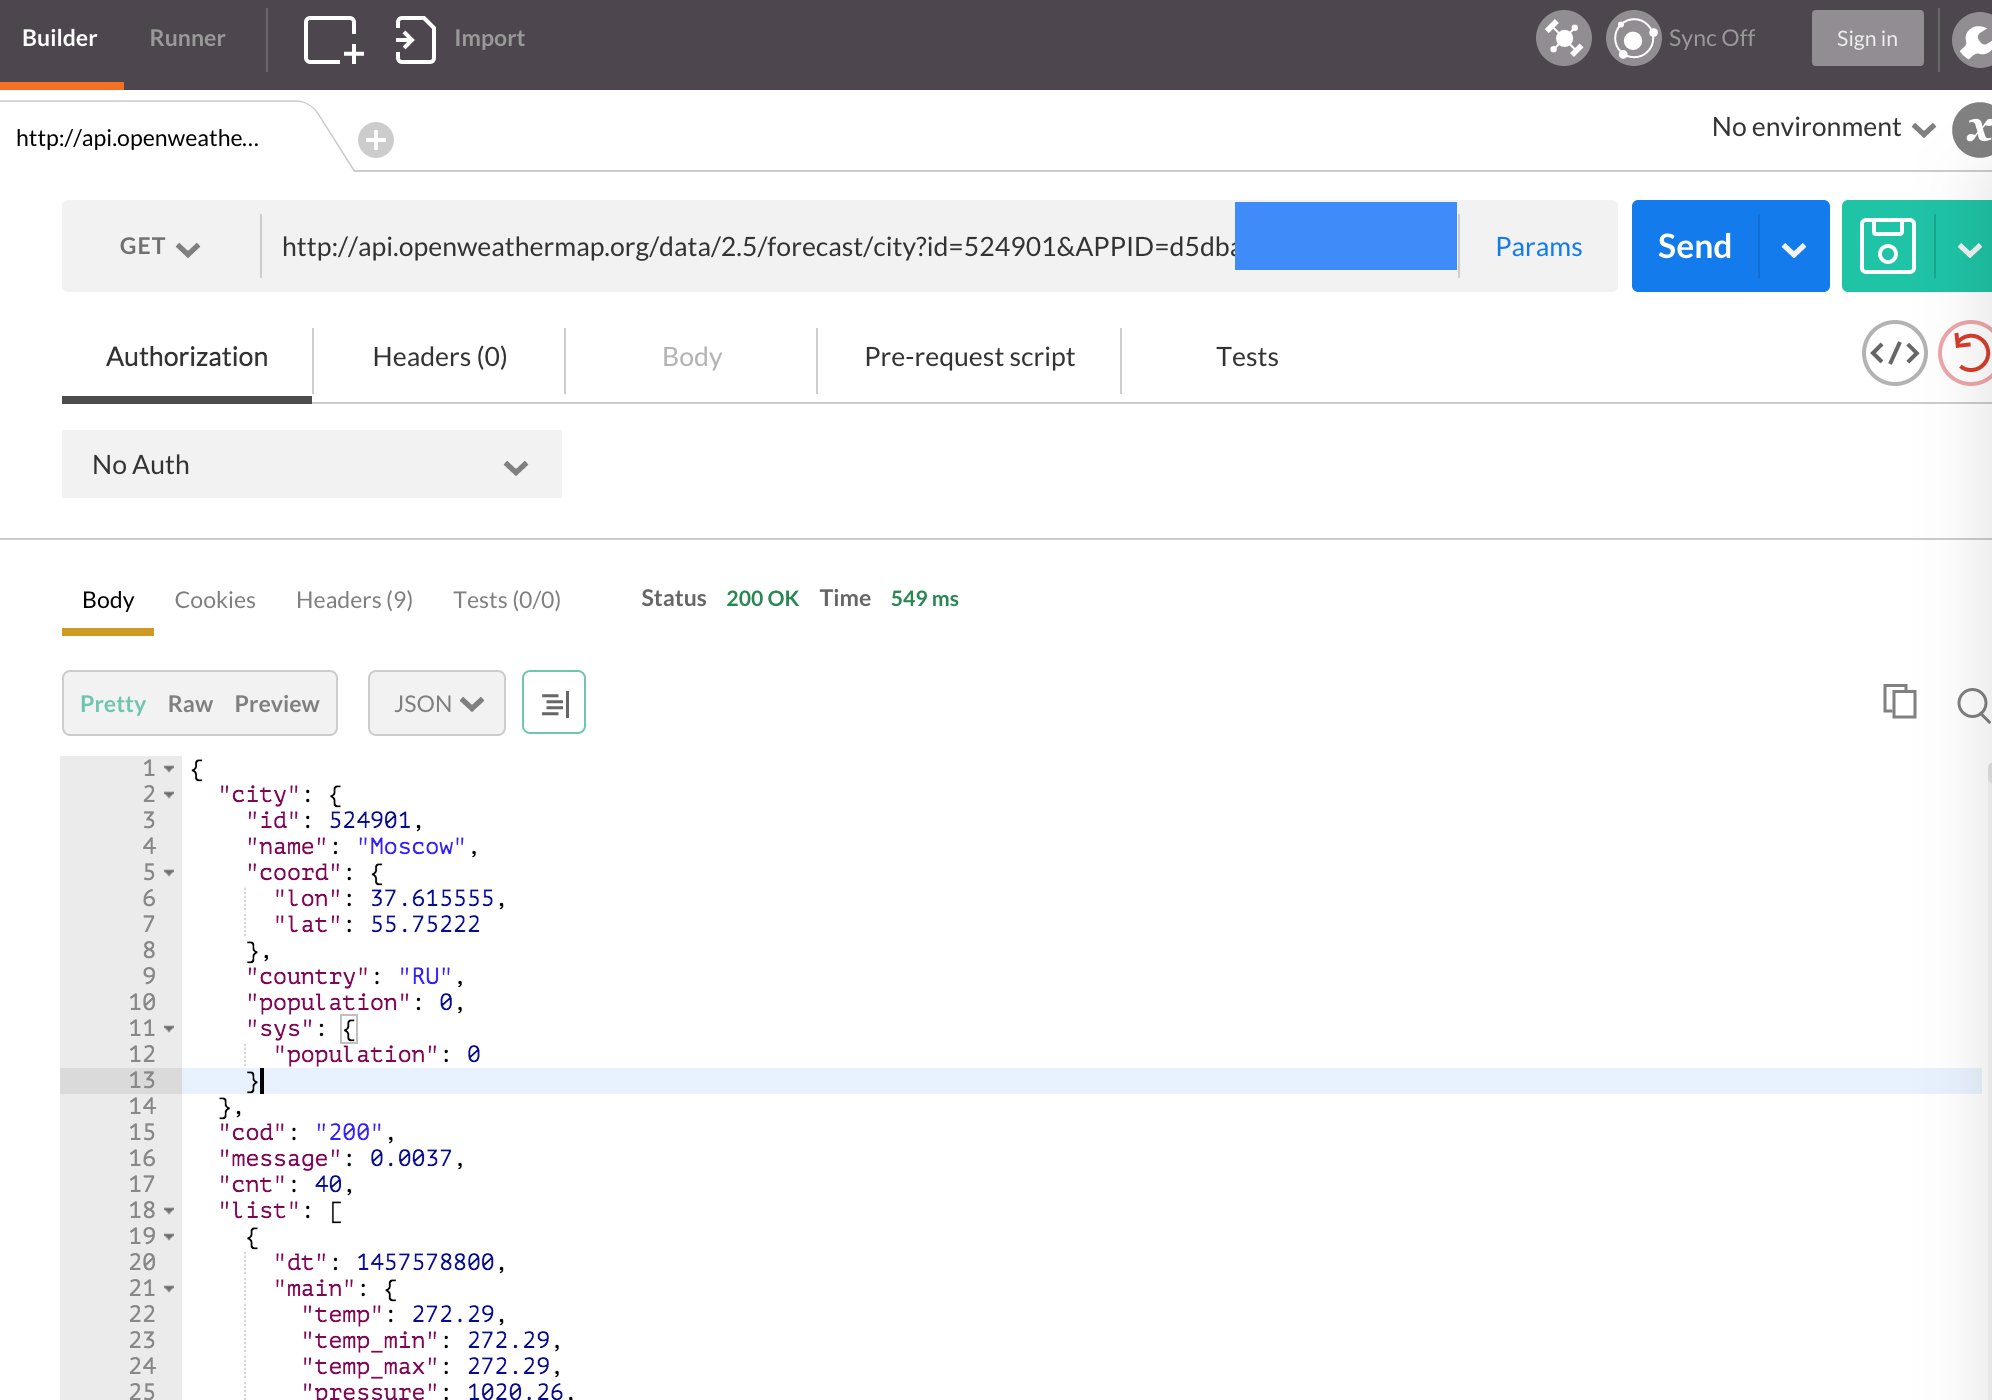Screen dimensions: 1992x1400
Task: Click the Import label
Action: [489, 39]
